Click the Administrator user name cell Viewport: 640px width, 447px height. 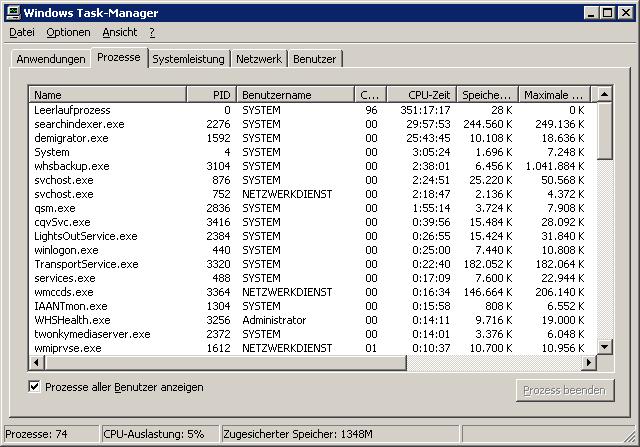coord(274,320)
